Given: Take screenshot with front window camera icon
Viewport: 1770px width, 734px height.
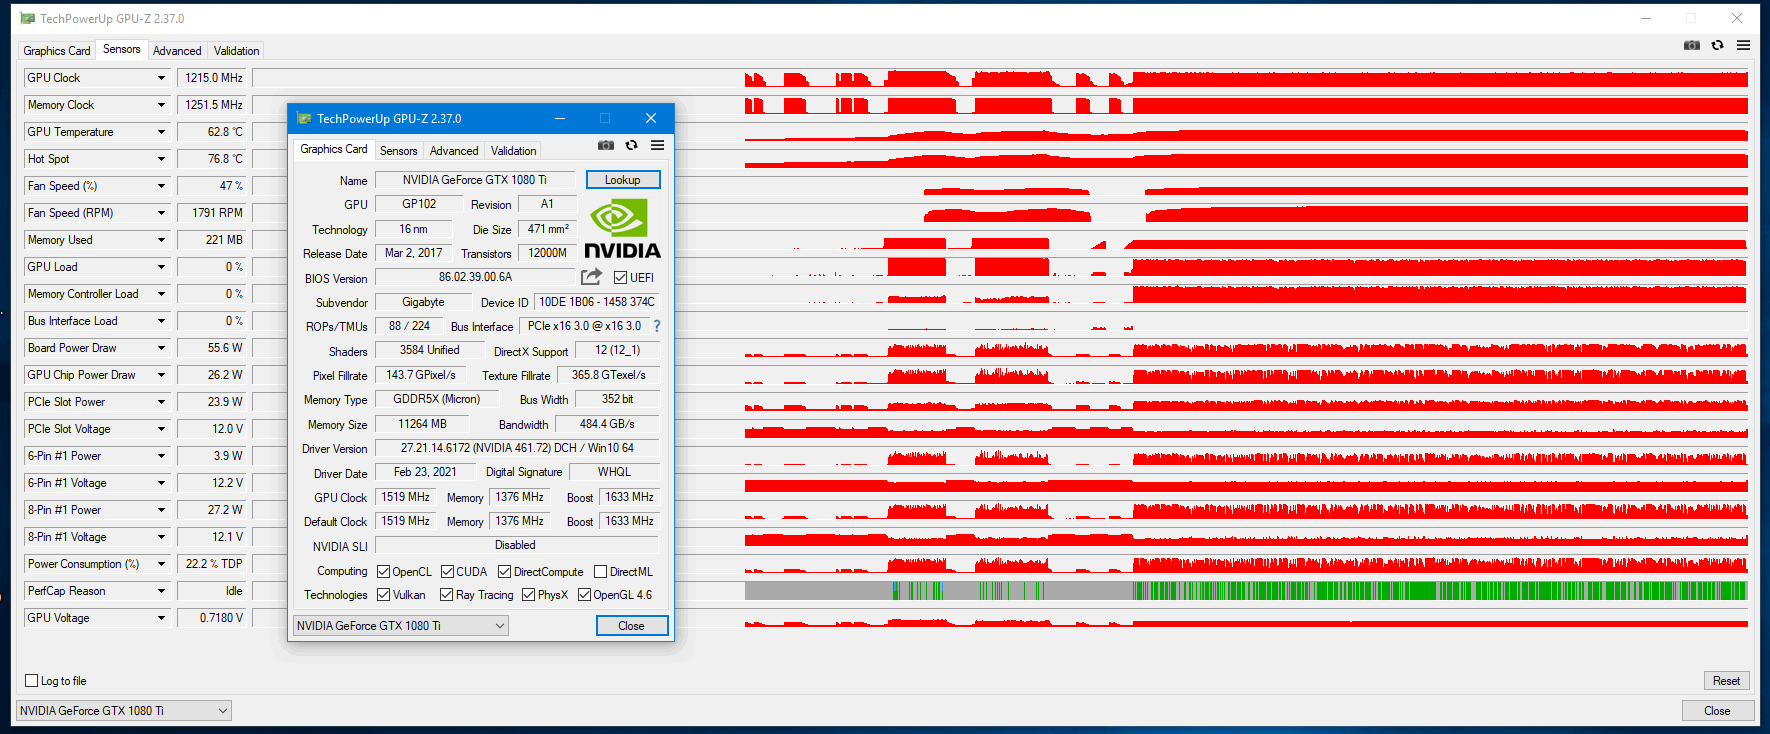Looking at the screenshot, I should coord(606,145).
